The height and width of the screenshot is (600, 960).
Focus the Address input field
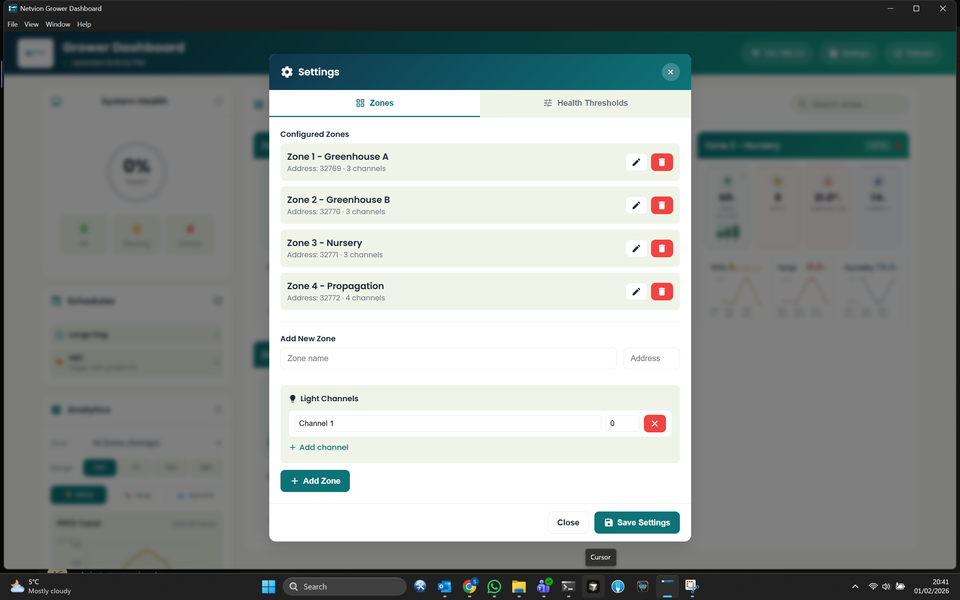[x=651, y=358]
